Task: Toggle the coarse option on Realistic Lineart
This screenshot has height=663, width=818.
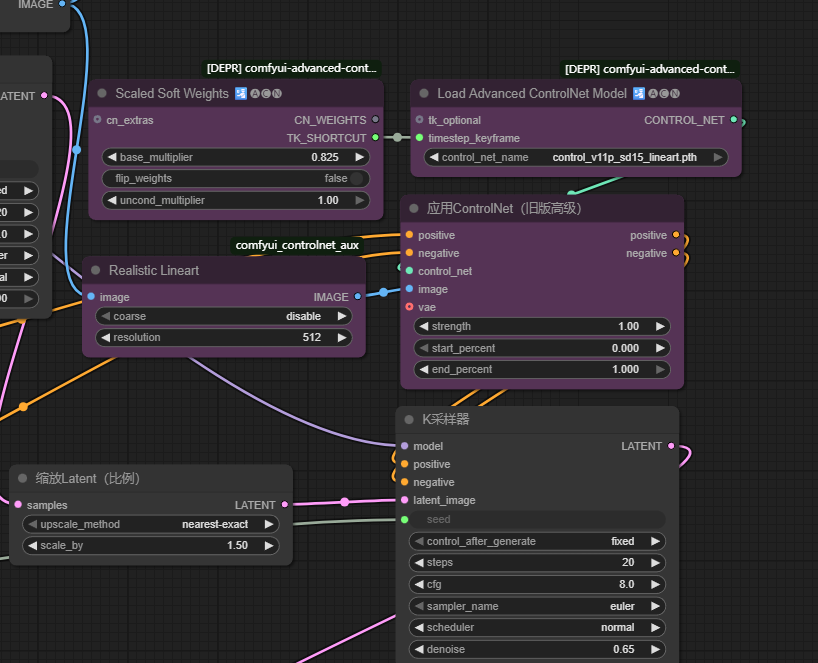Action: 224,316
